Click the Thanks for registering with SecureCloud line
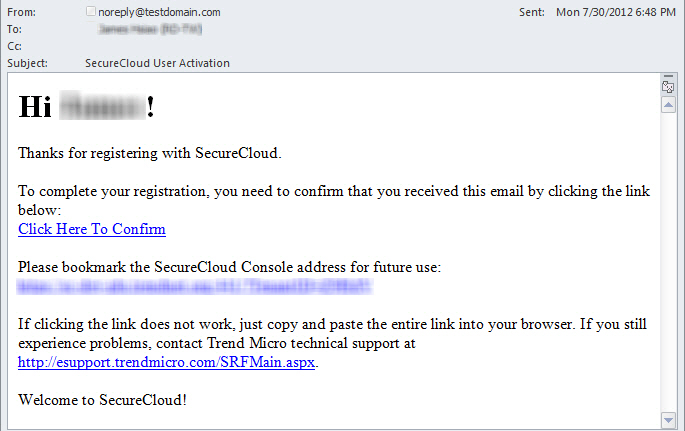The image size is (685, 431). click(x=150, y=153)
